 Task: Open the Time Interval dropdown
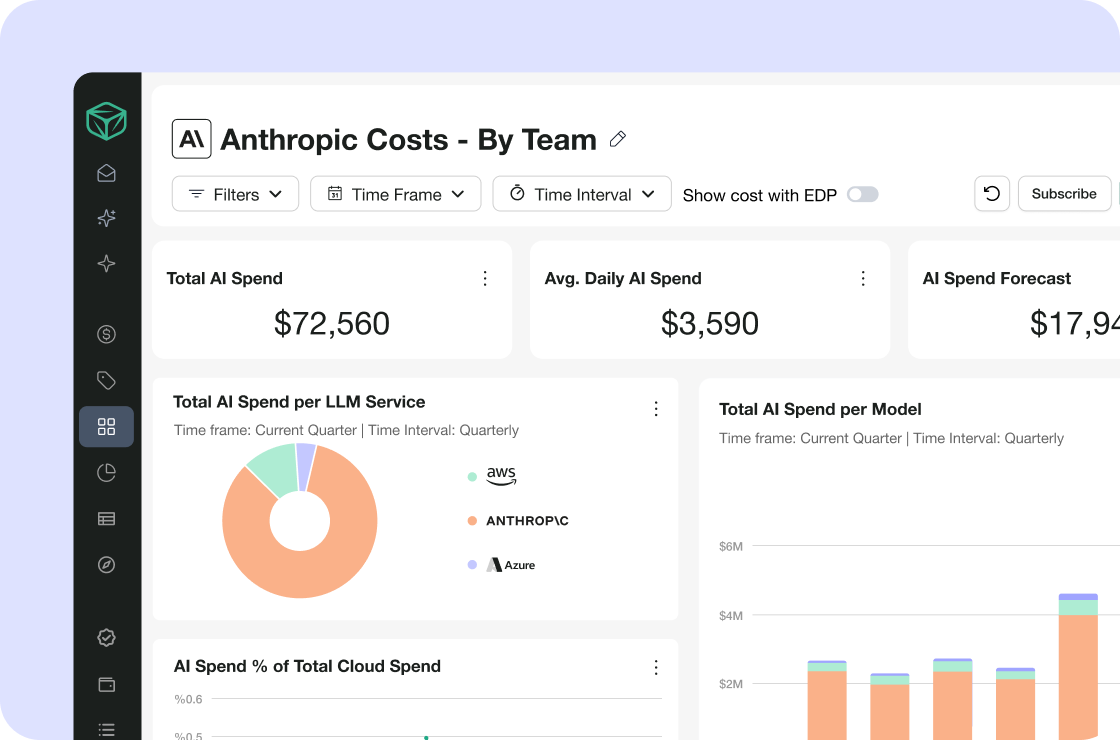[x=582, y=194]
